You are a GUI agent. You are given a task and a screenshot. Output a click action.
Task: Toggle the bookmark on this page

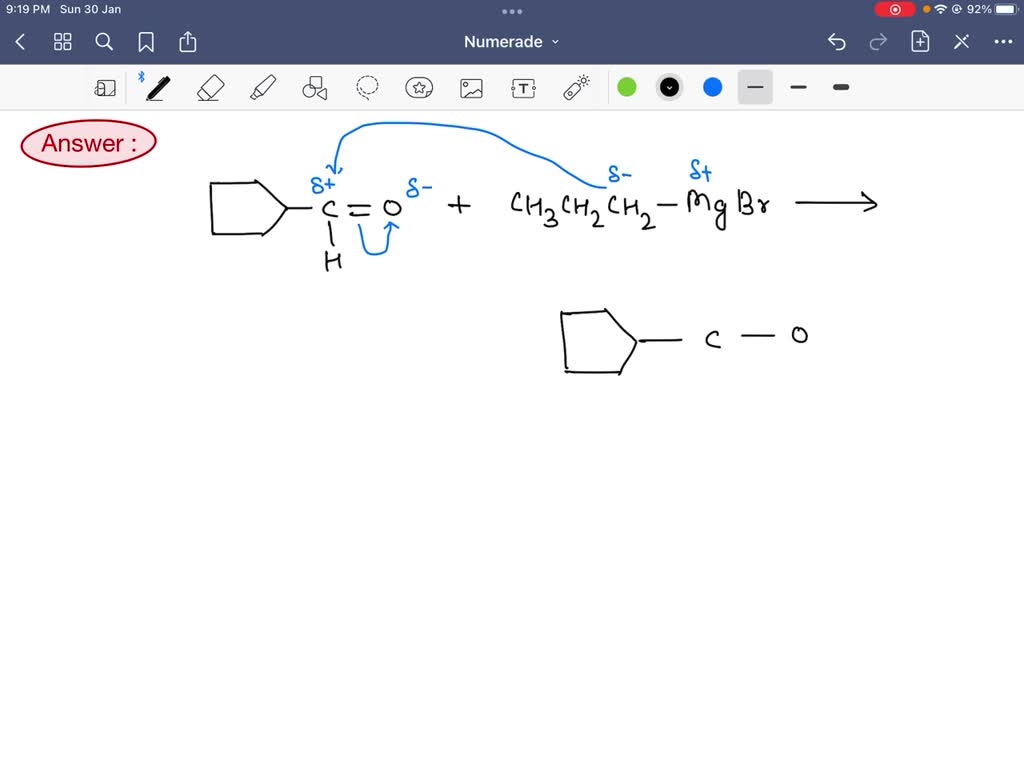pyautogui.click(x=146, y=42)
